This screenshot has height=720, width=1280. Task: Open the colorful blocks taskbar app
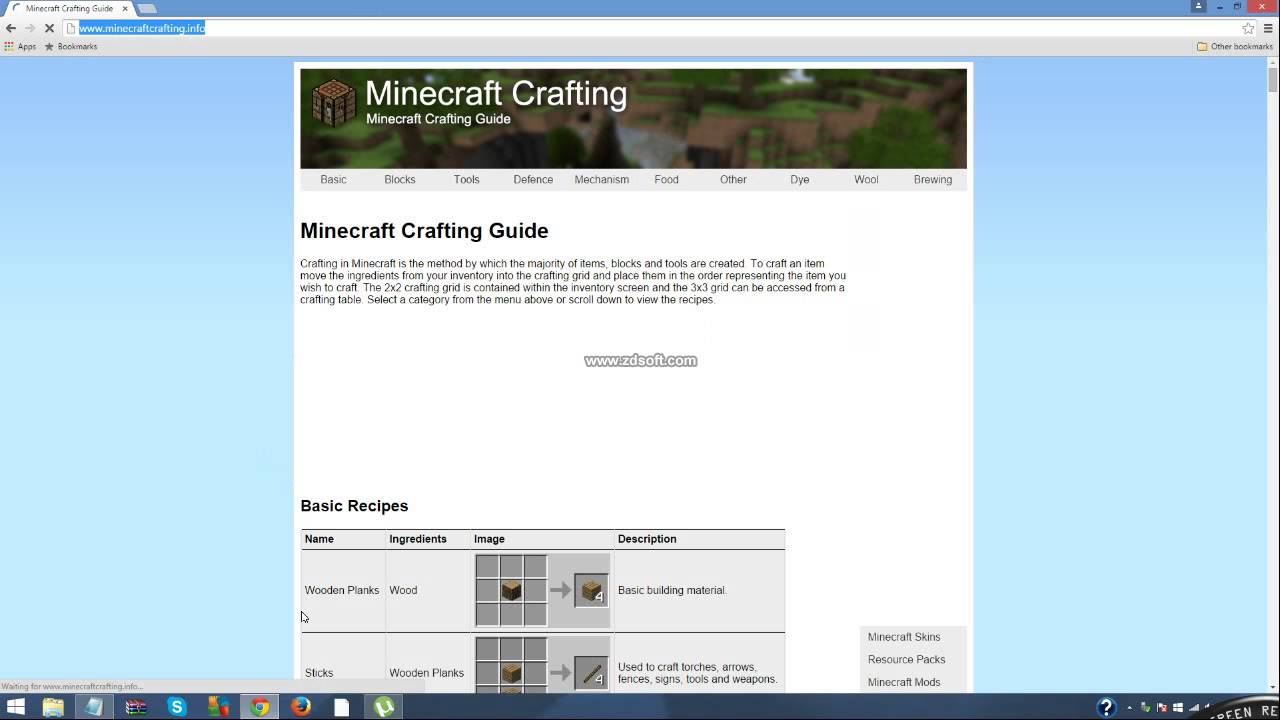(x=218, y=707)
